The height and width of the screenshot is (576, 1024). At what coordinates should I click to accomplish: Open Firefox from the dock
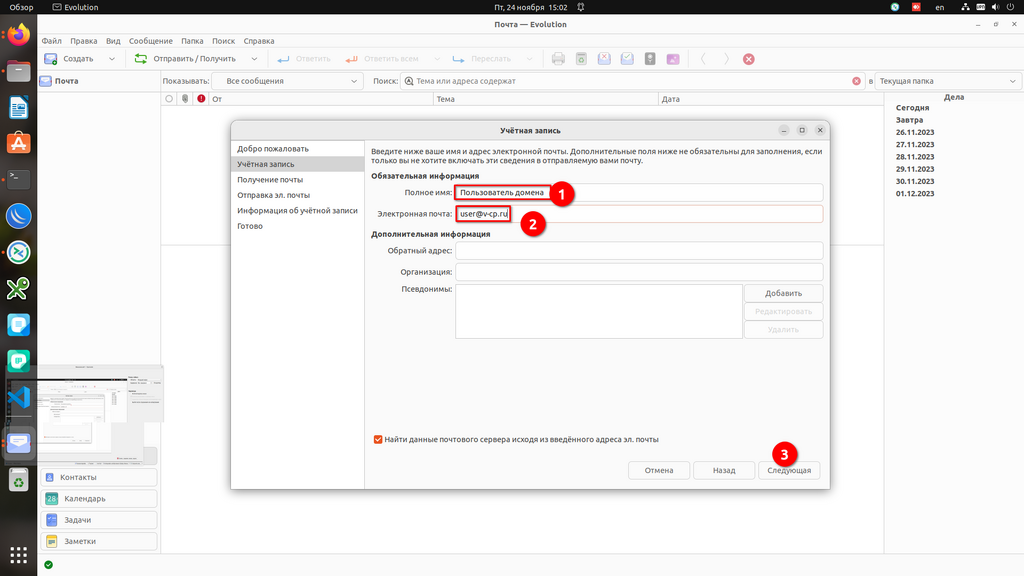(x=18, y=35)
